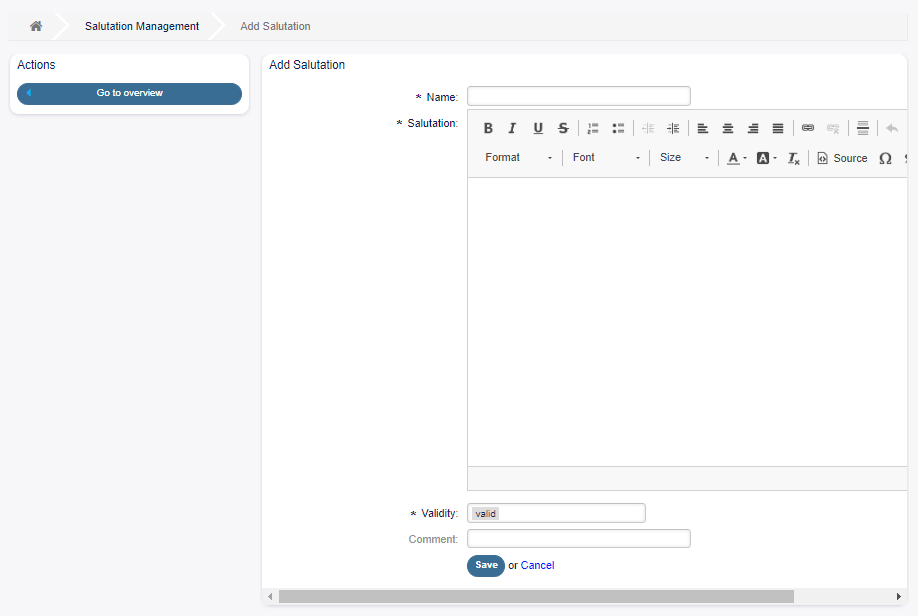Open the text color picker

pyautogui.click(x=736, y=158)
